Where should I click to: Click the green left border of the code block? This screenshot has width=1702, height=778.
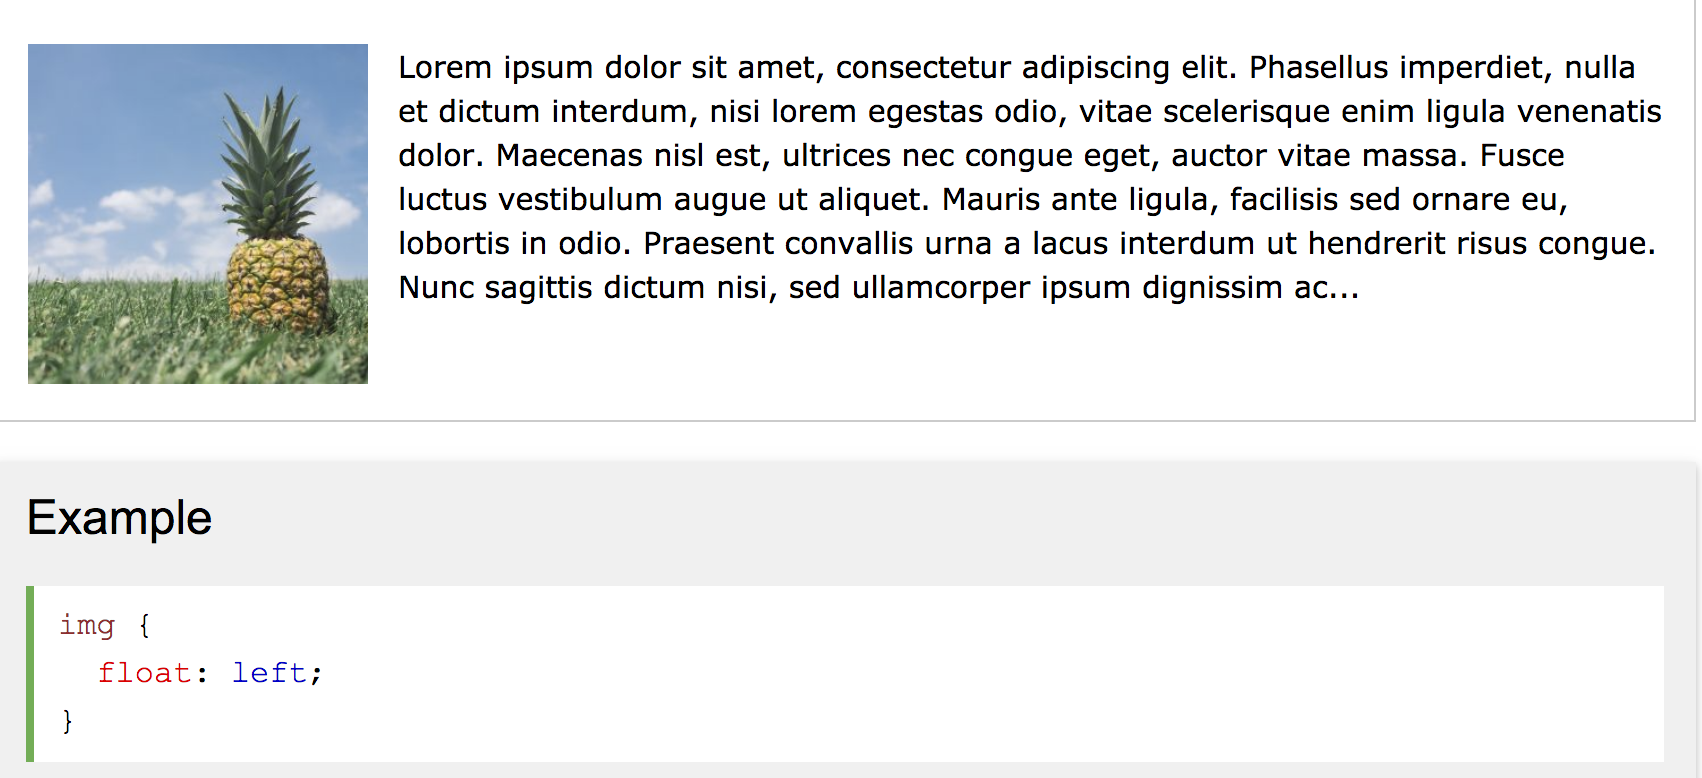coord(30,674)
